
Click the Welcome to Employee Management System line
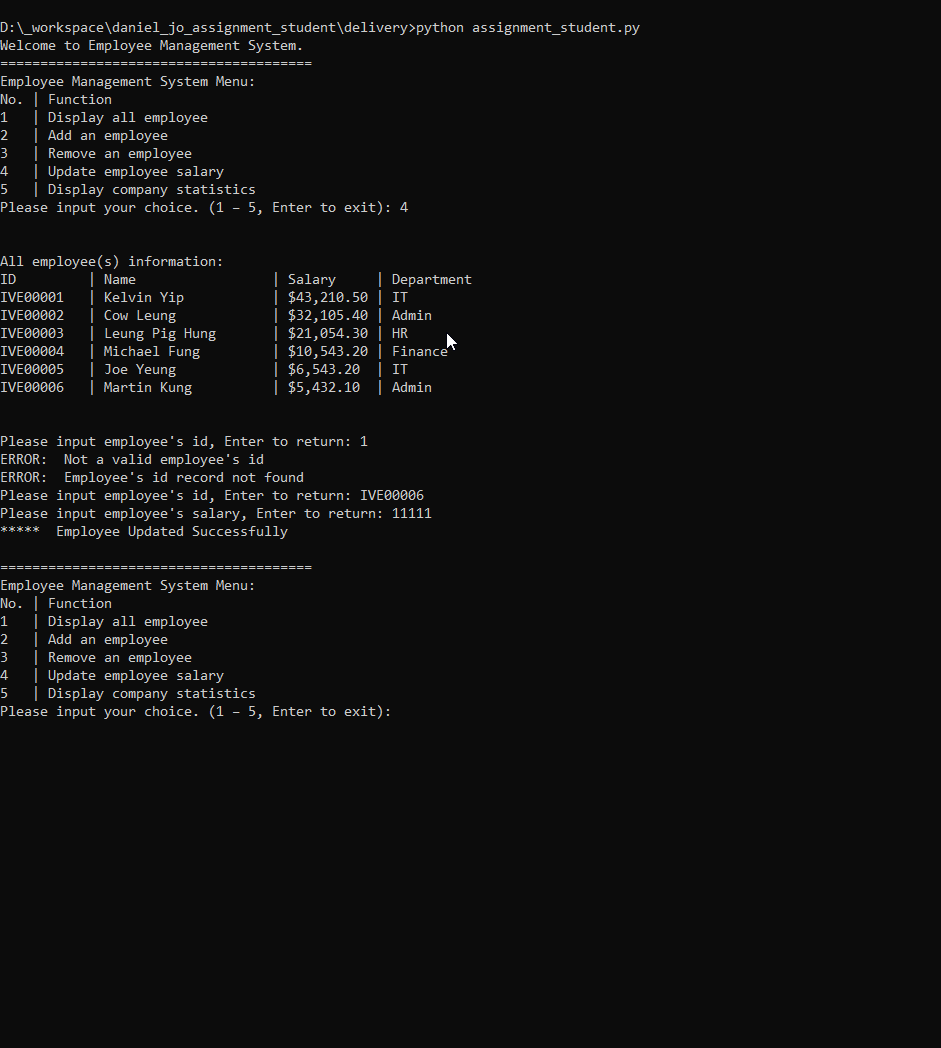pos(151,45)
